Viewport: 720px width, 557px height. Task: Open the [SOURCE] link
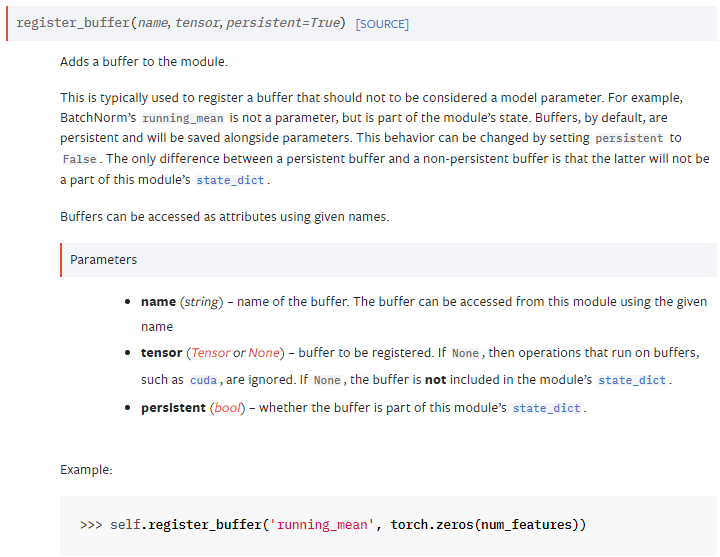382,24
